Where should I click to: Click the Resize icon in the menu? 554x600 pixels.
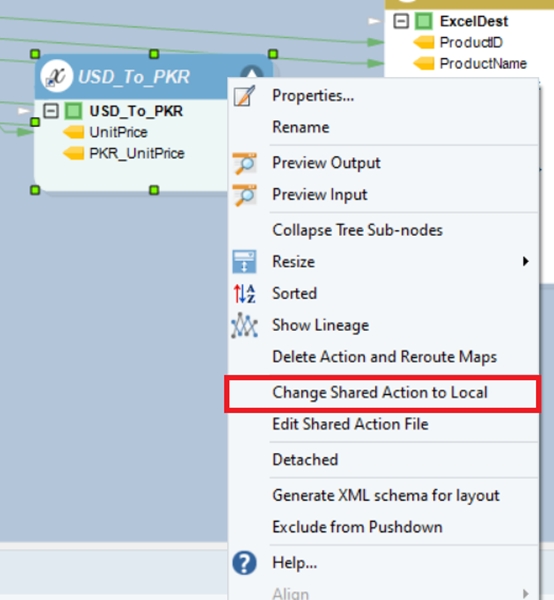pyautogui.click(x=244, y=262)
